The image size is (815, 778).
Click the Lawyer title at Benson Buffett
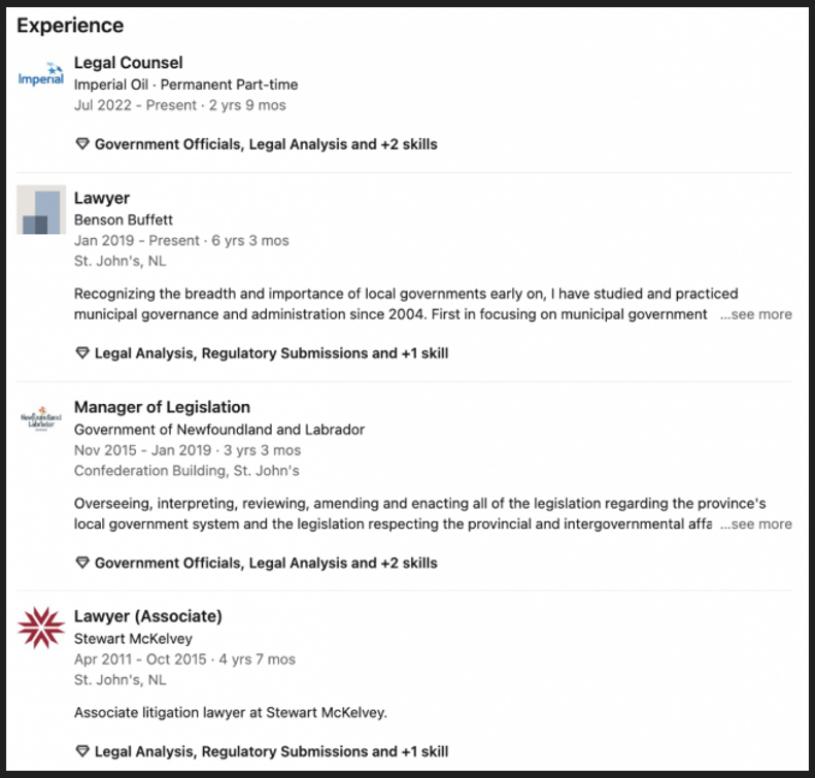102,198
